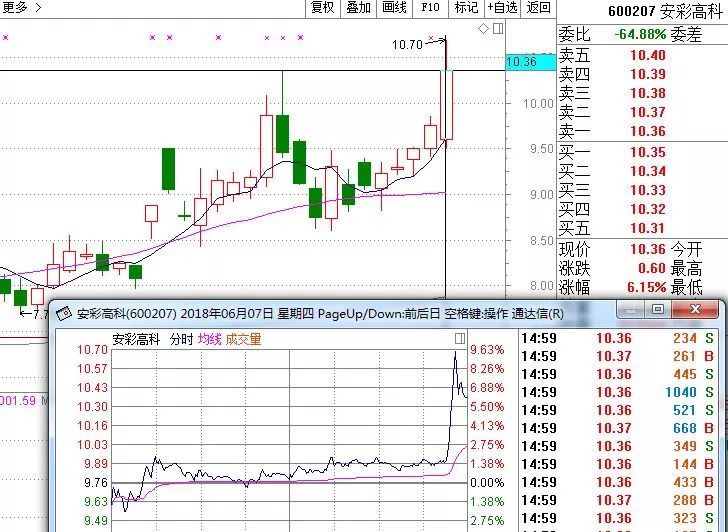728x532 pixels.
Task: Click the 买一 bid price 10.35
Action: pos(647,152)
